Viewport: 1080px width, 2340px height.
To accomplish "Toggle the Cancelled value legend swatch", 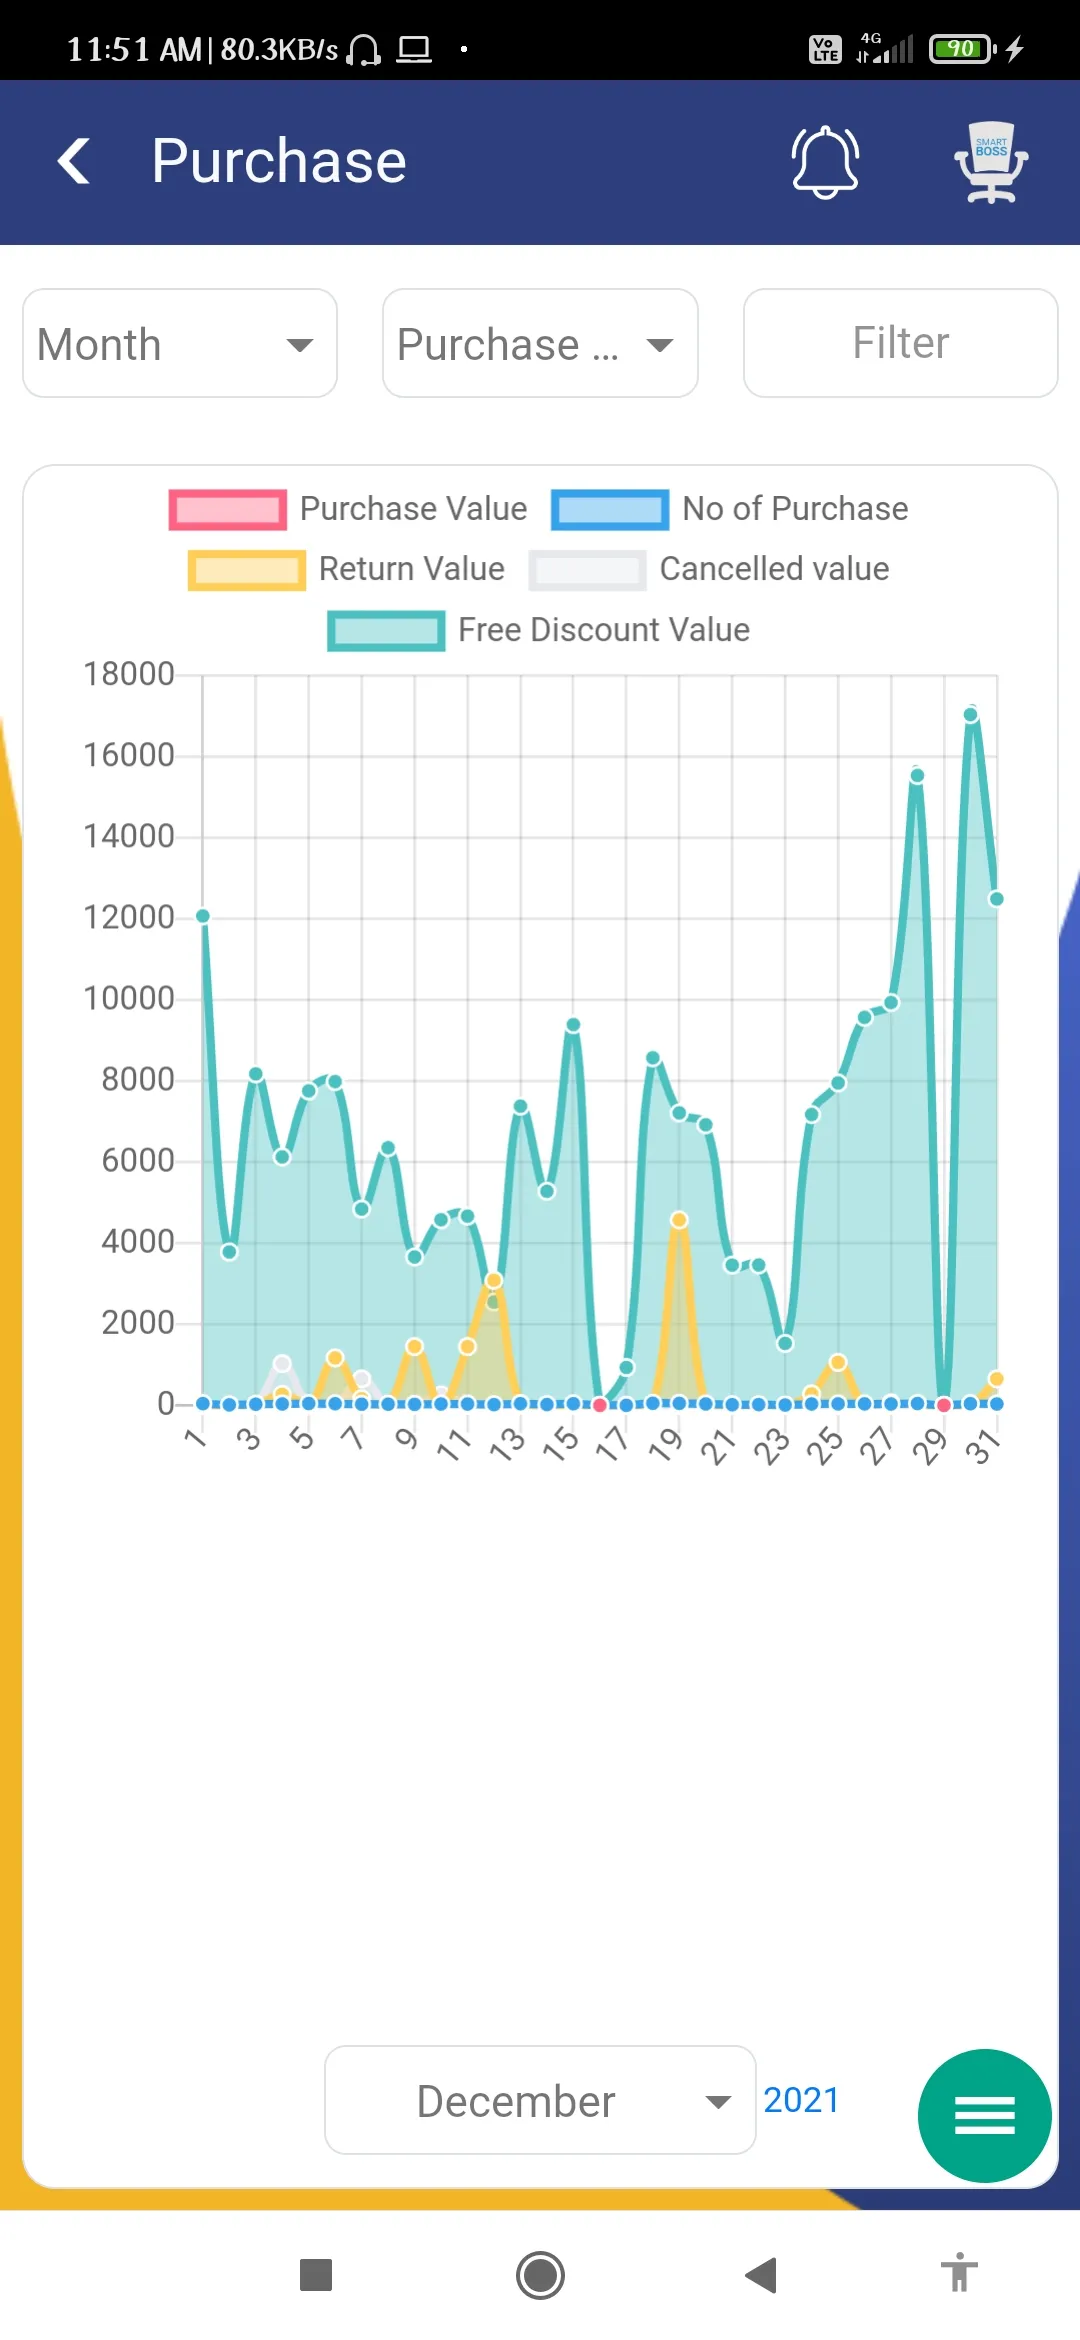I will coord(588,570).
